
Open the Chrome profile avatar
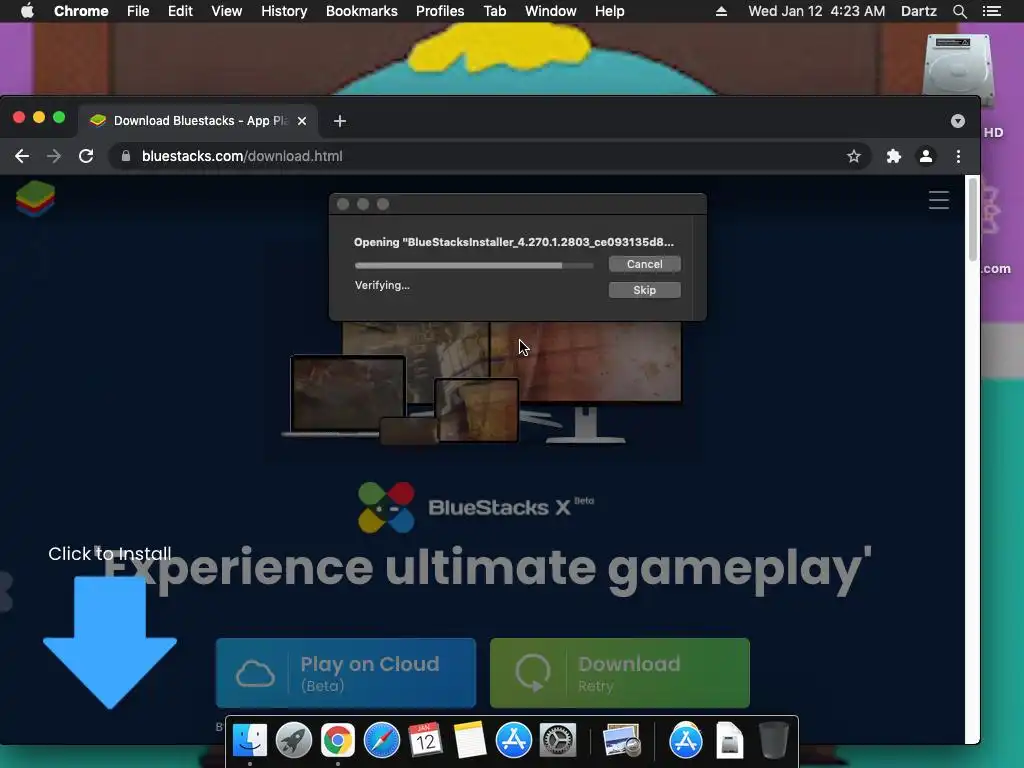(x=926, y=156)
